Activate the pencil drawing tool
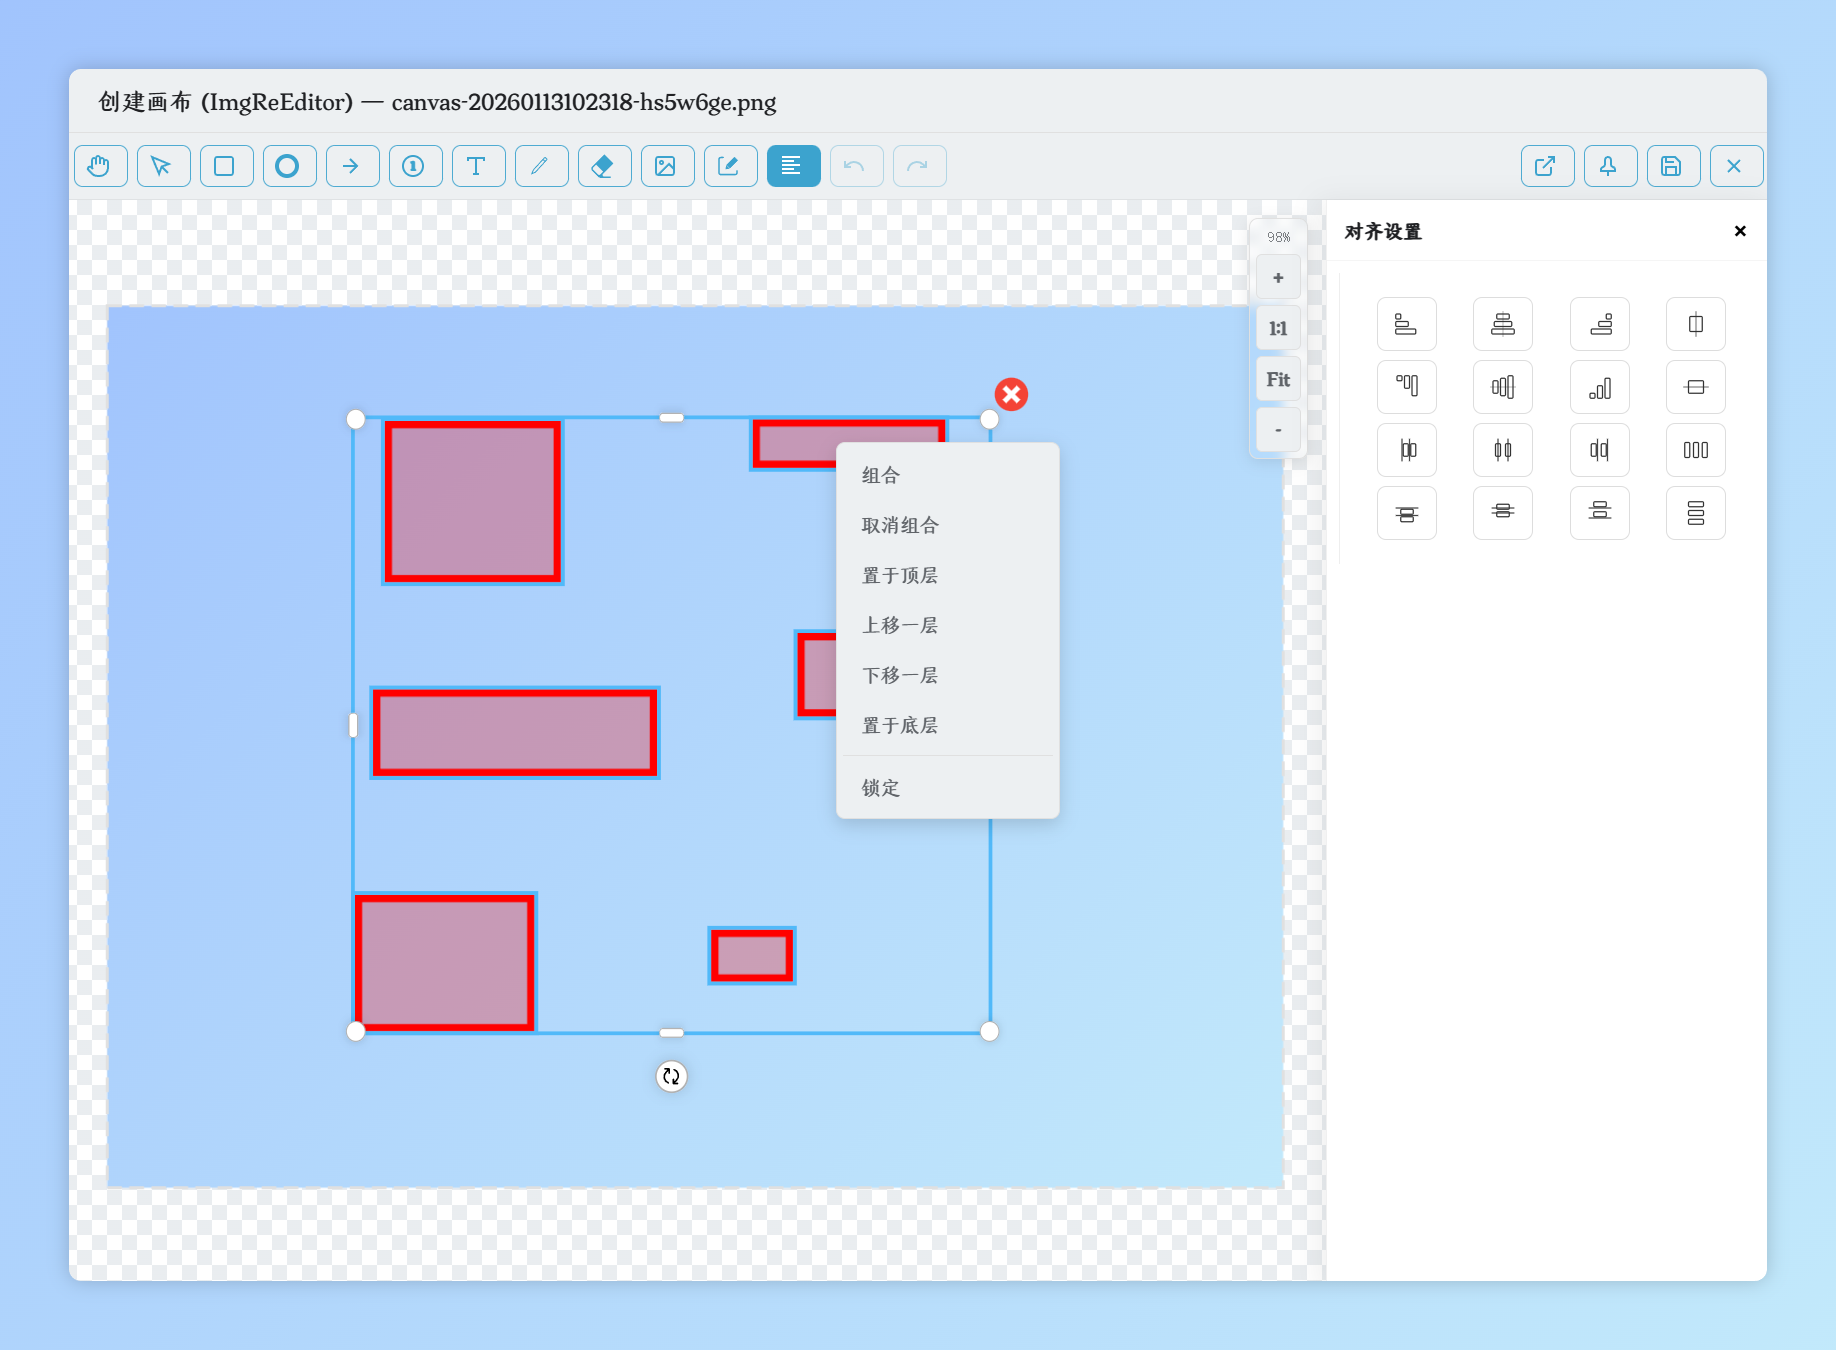Viewport: 1836px width, 1350px height. tap(542, 166)
